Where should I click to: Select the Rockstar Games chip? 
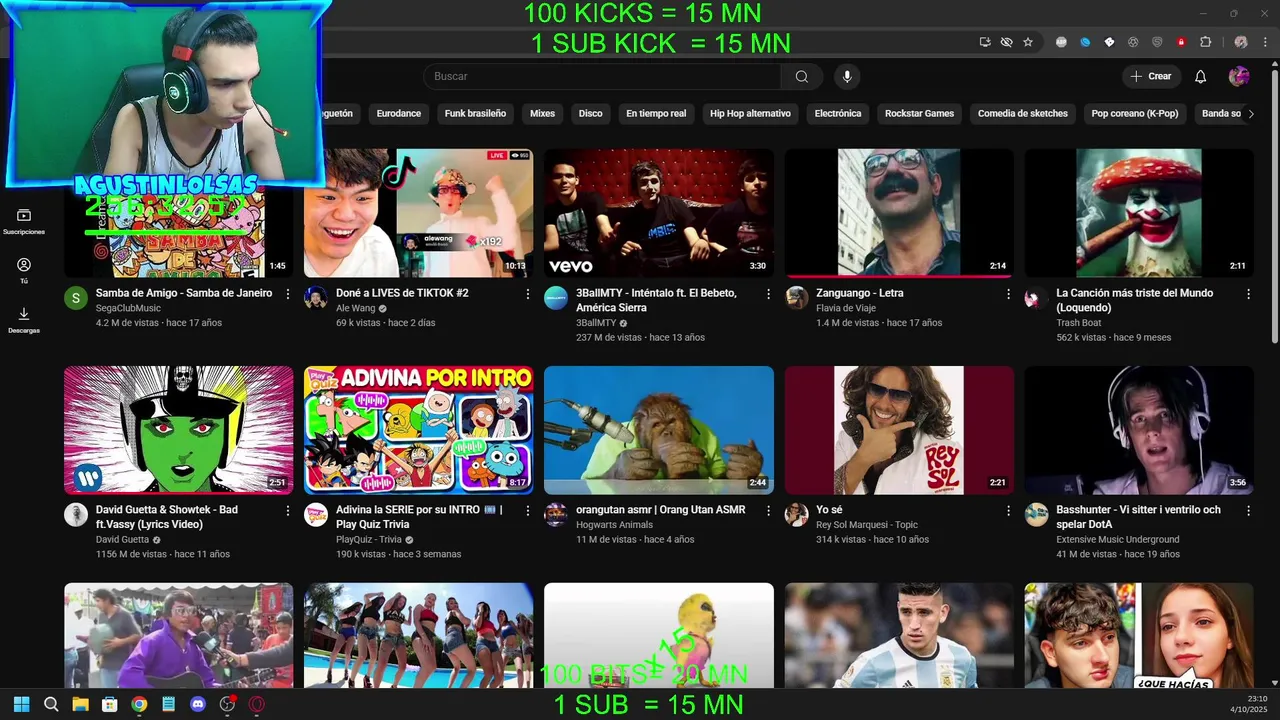point(919,114)
